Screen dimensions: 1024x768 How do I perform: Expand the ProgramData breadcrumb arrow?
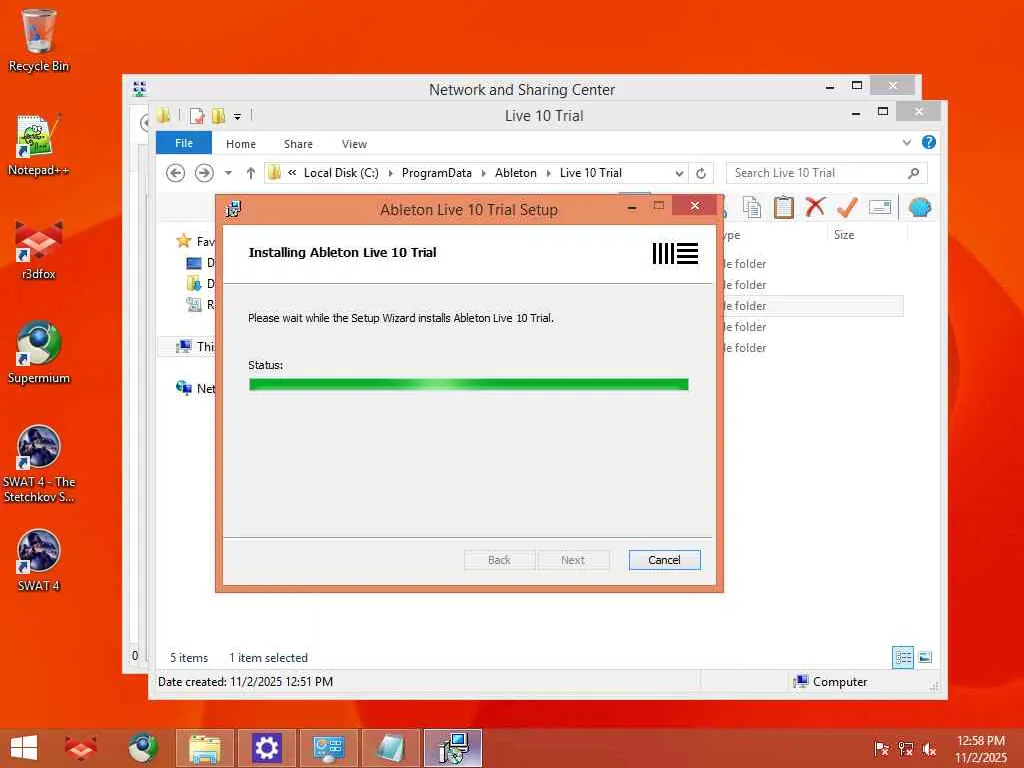point(483,173)
